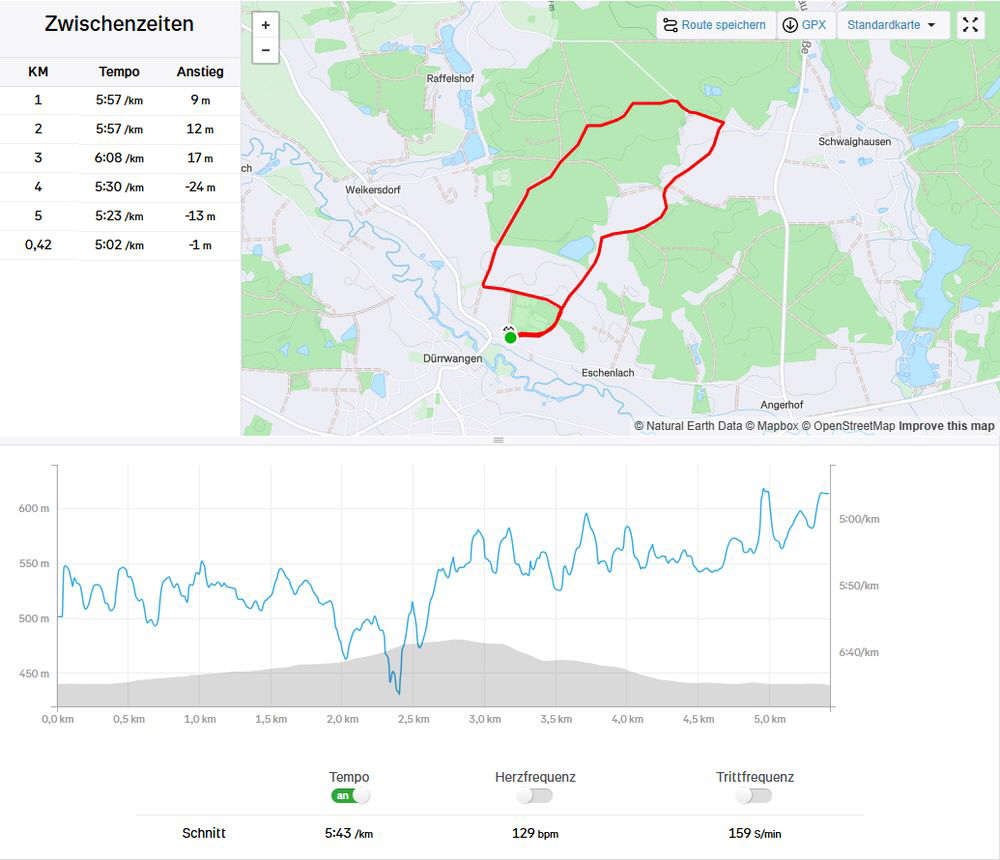This screenshot has height=860, width=1000.
Task: Click the Anstieg column header
Action: (200, 72)
